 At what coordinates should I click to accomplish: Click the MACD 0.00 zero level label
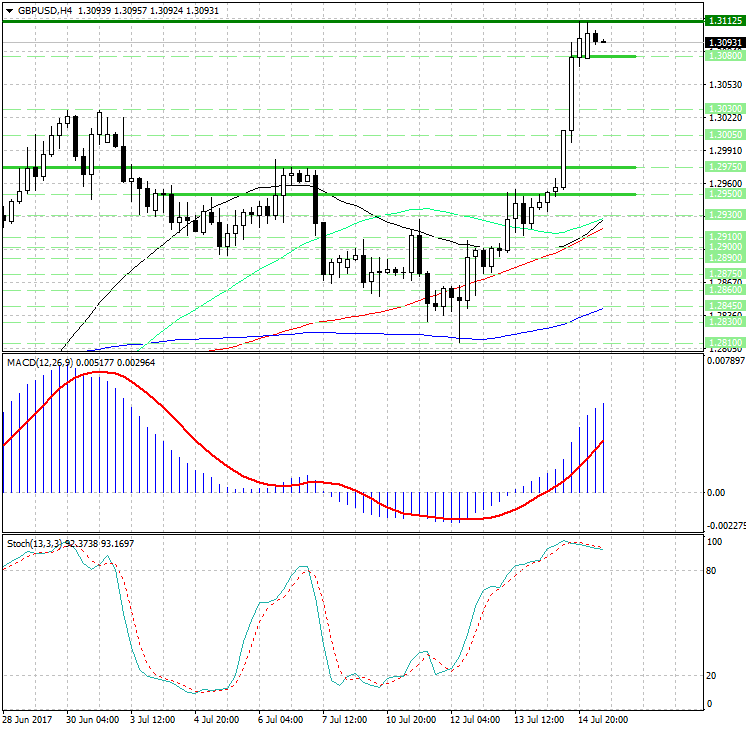716,493
